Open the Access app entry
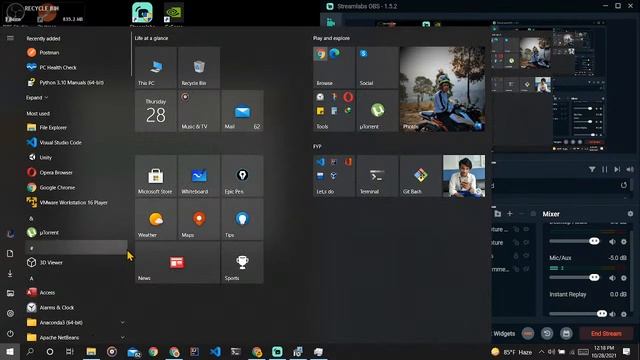Image resolution: width=640 pixels, height=360 pixels. [76, 292]
